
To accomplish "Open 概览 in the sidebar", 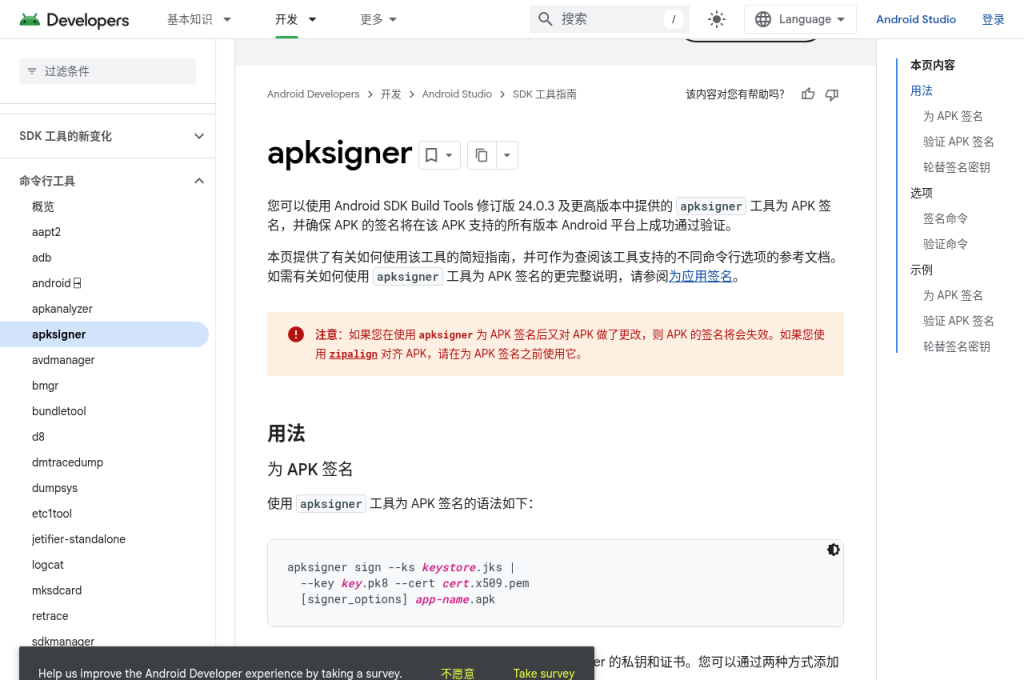I will pos(43,206).
